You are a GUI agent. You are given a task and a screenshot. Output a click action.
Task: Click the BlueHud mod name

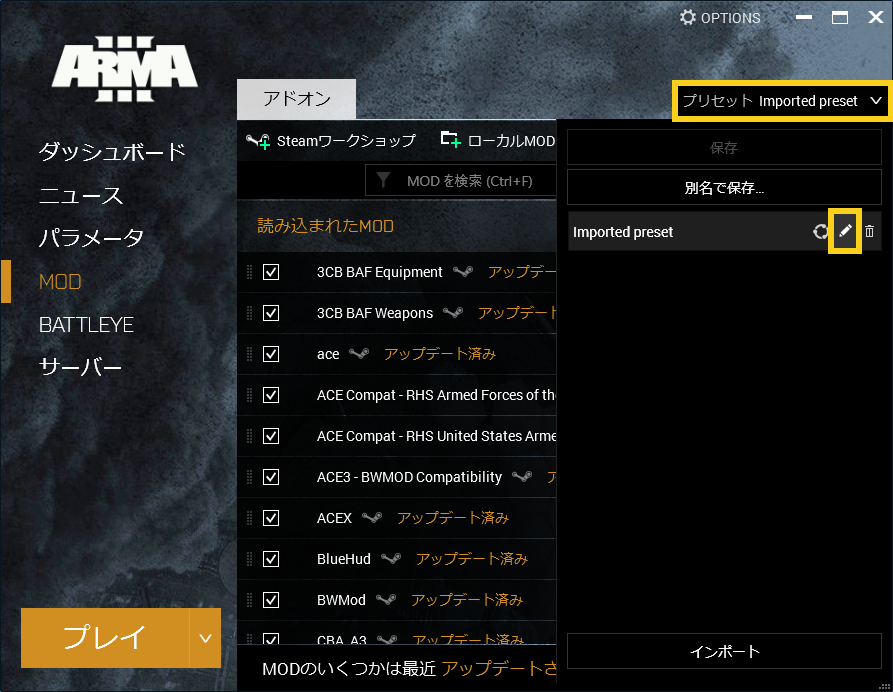343,559
